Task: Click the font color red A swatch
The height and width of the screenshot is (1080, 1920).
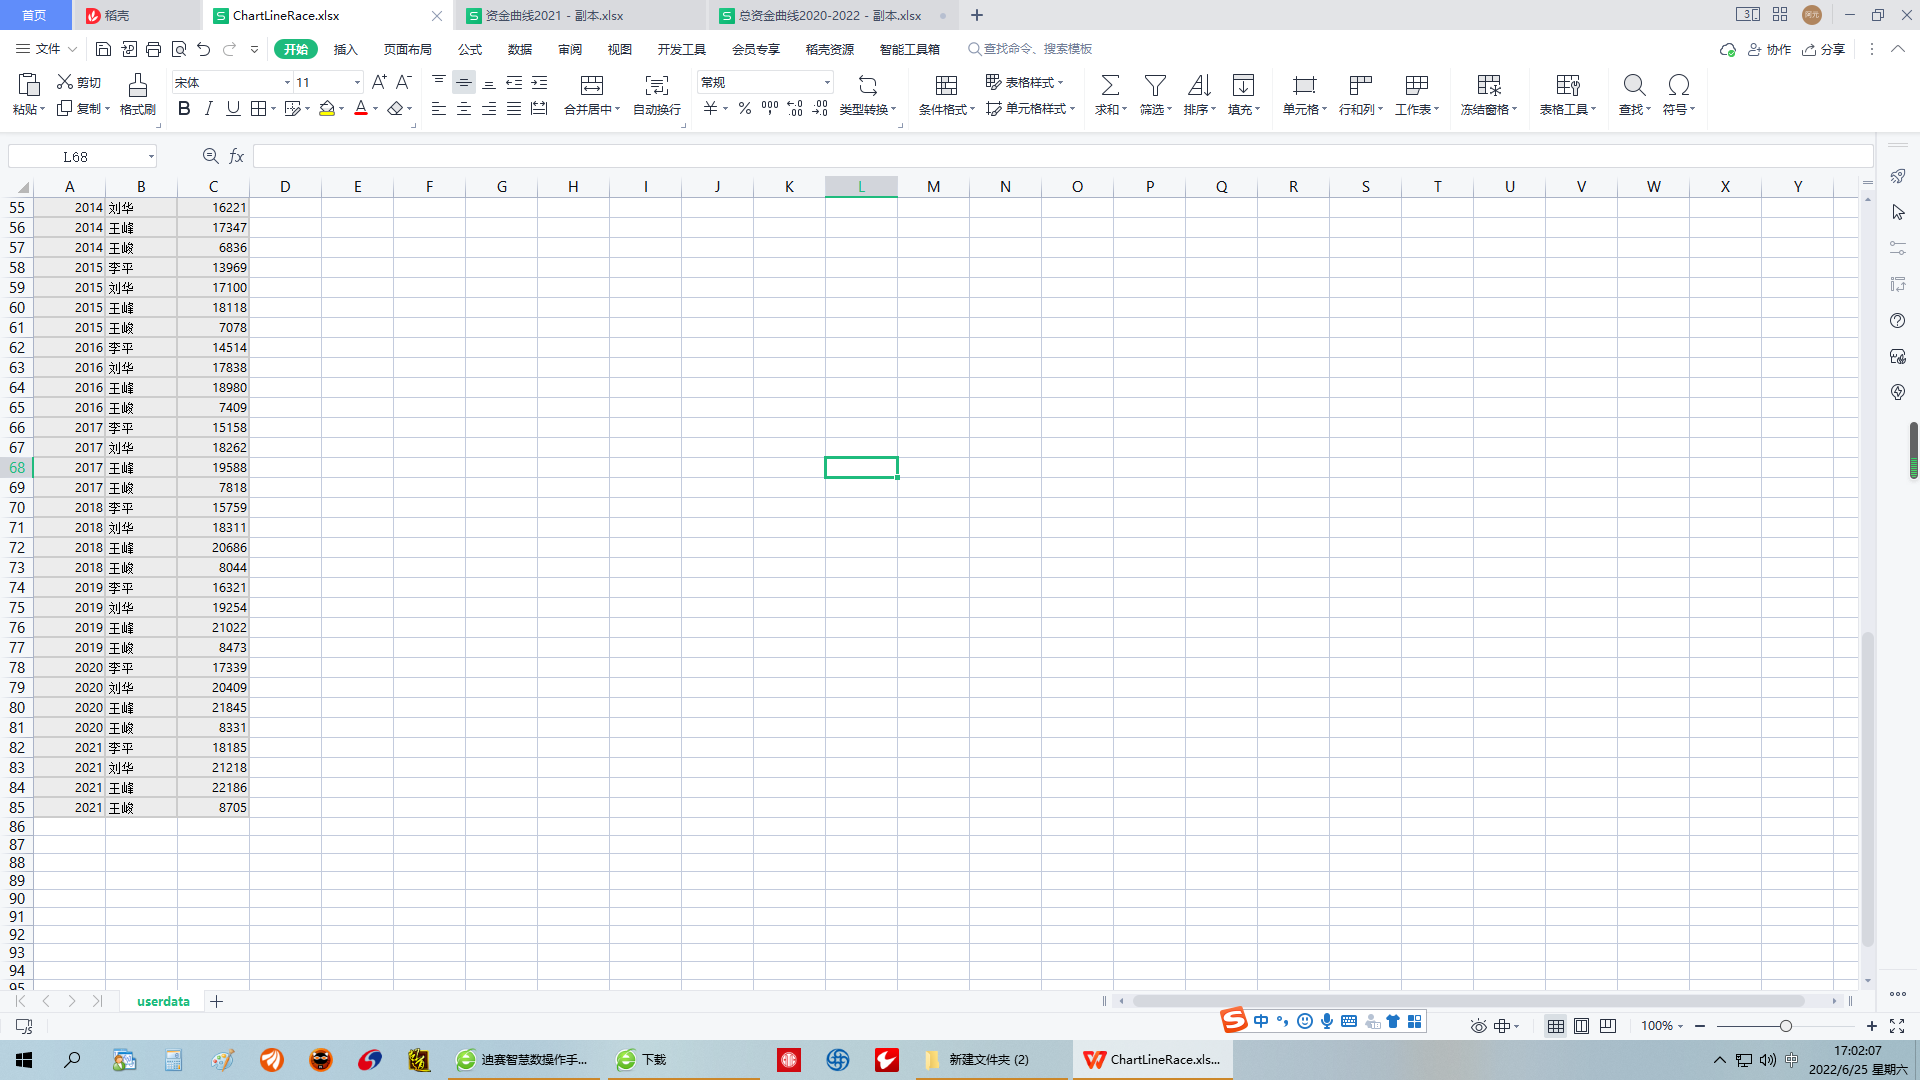Action: [x=361, y=109]
